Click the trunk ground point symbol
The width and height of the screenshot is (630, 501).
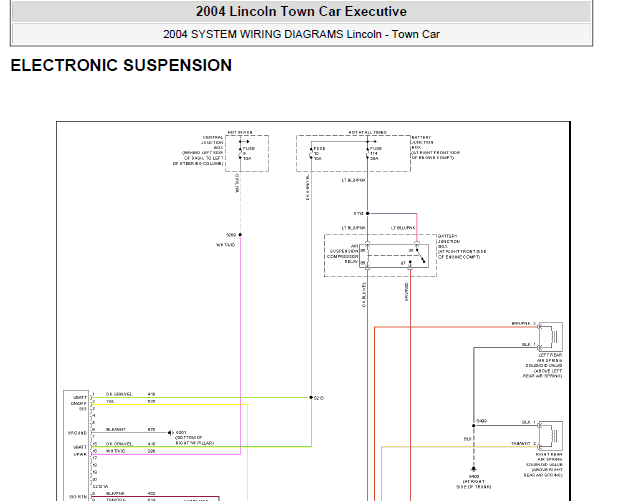(x=474, y=468)
